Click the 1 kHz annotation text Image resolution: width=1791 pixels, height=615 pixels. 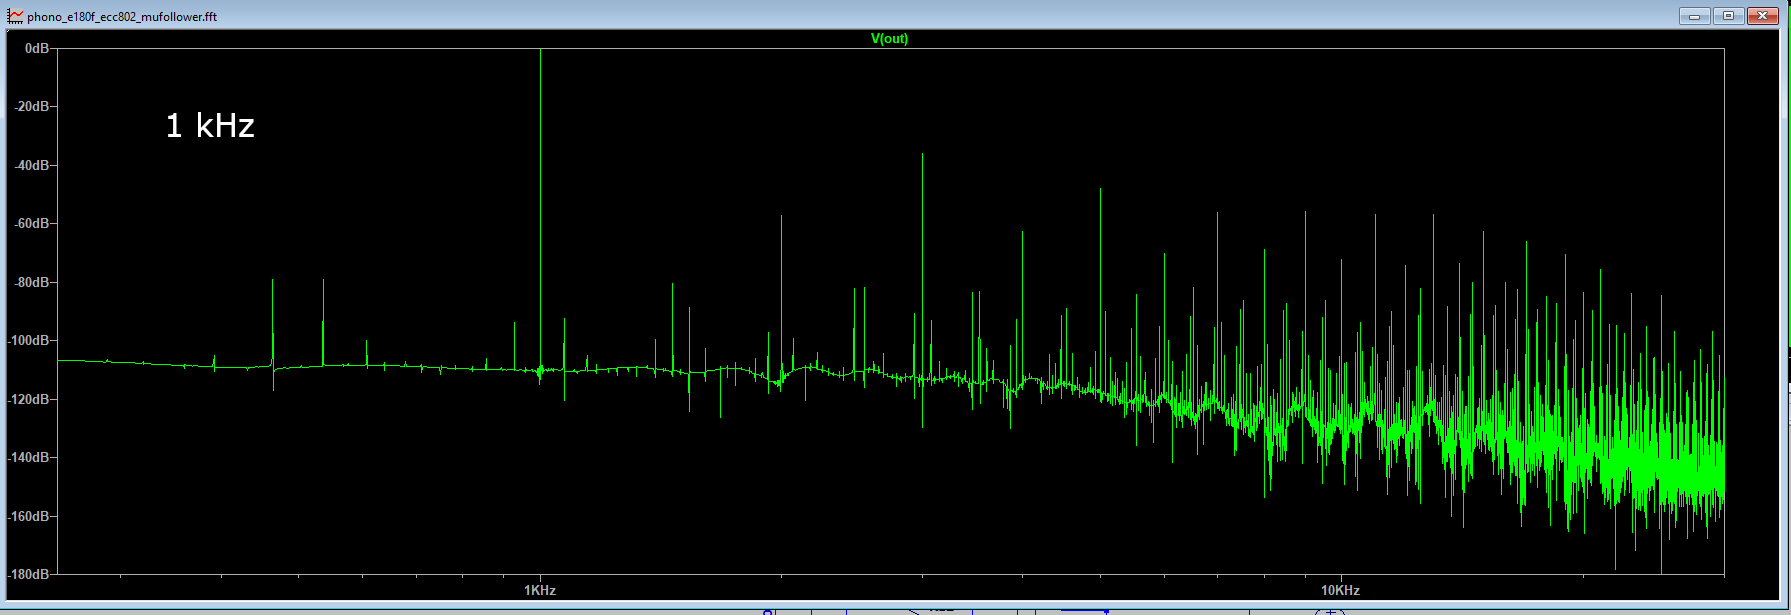[x=210, y=126]
